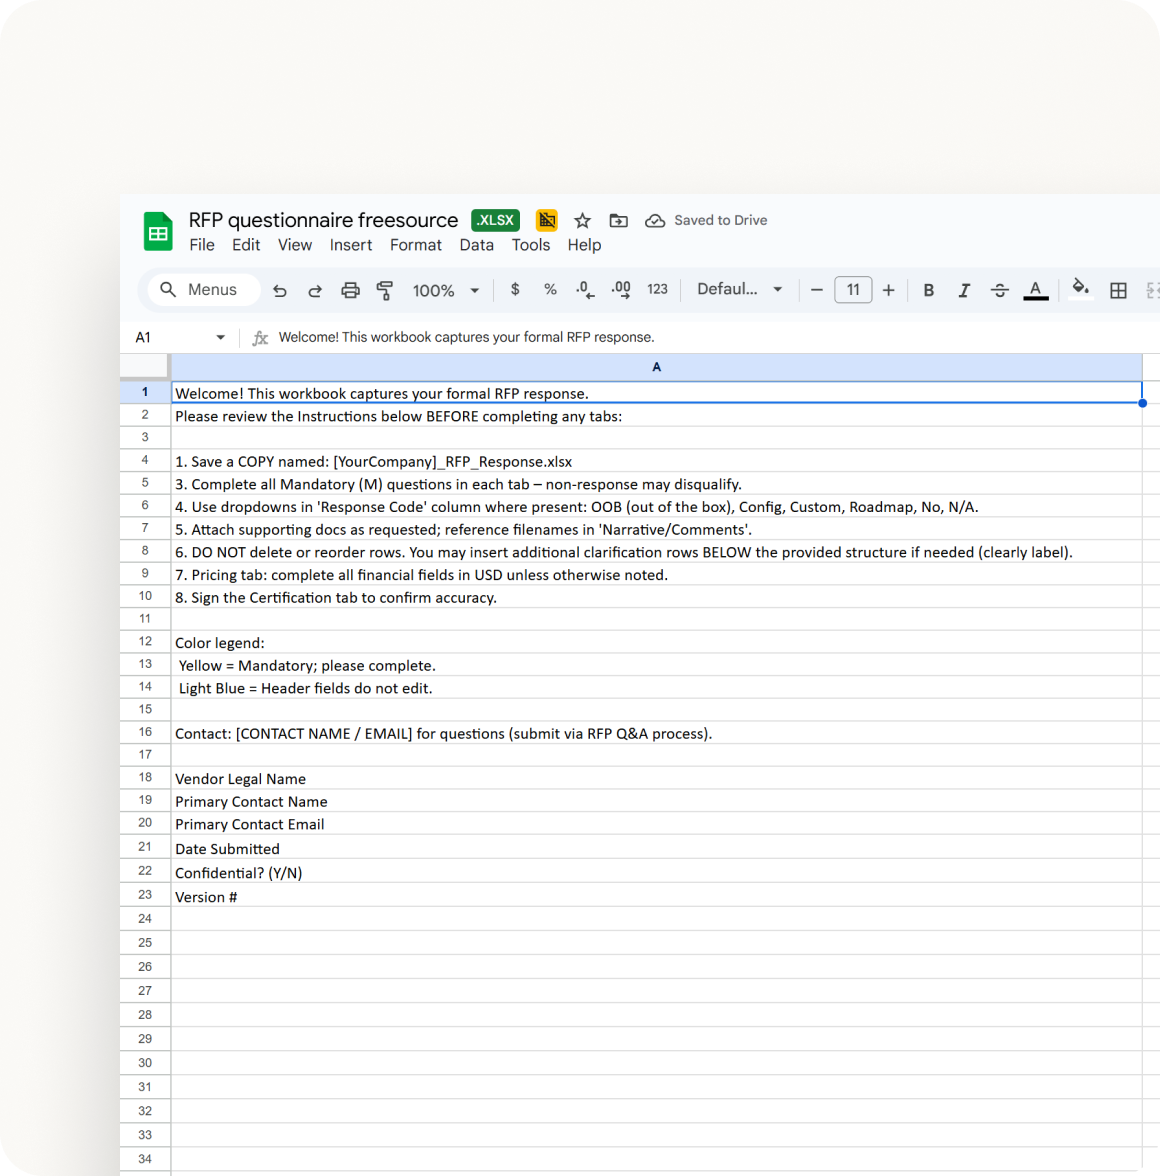Decrease decimal places
Screen dimensions: 1160x1176
(585, 290)
